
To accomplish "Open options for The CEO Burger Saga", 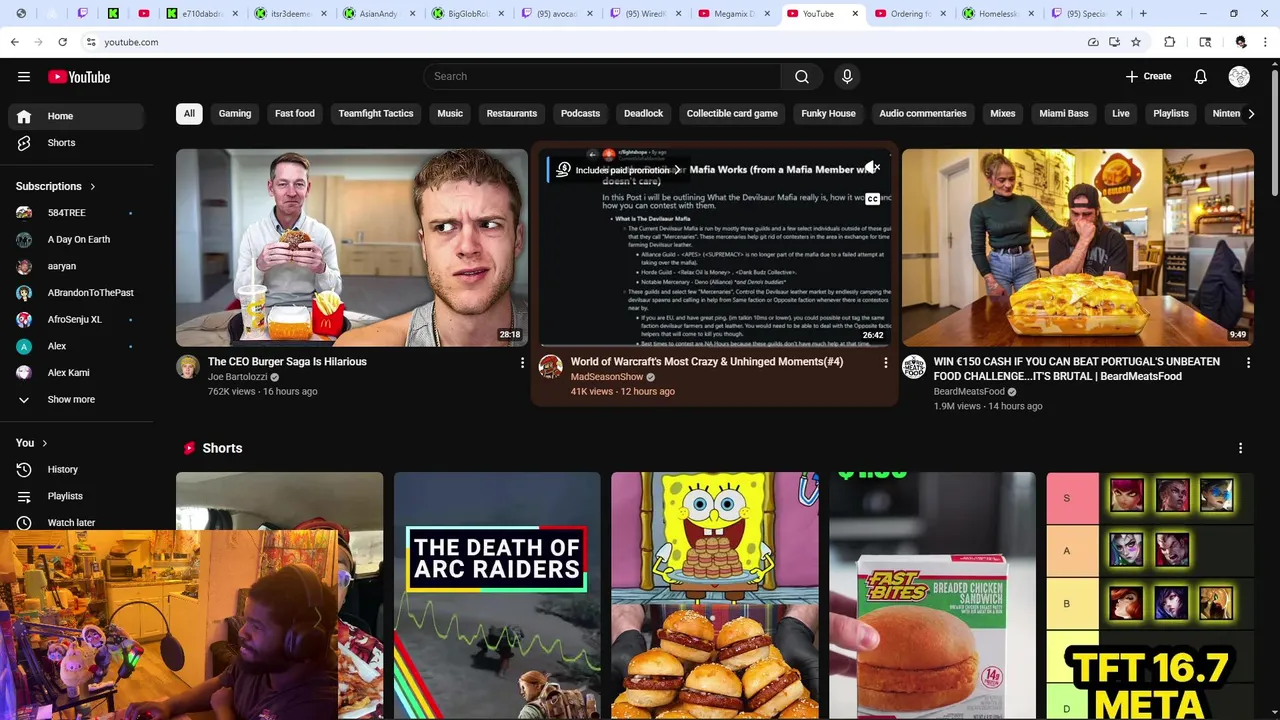I will point(522,363).
